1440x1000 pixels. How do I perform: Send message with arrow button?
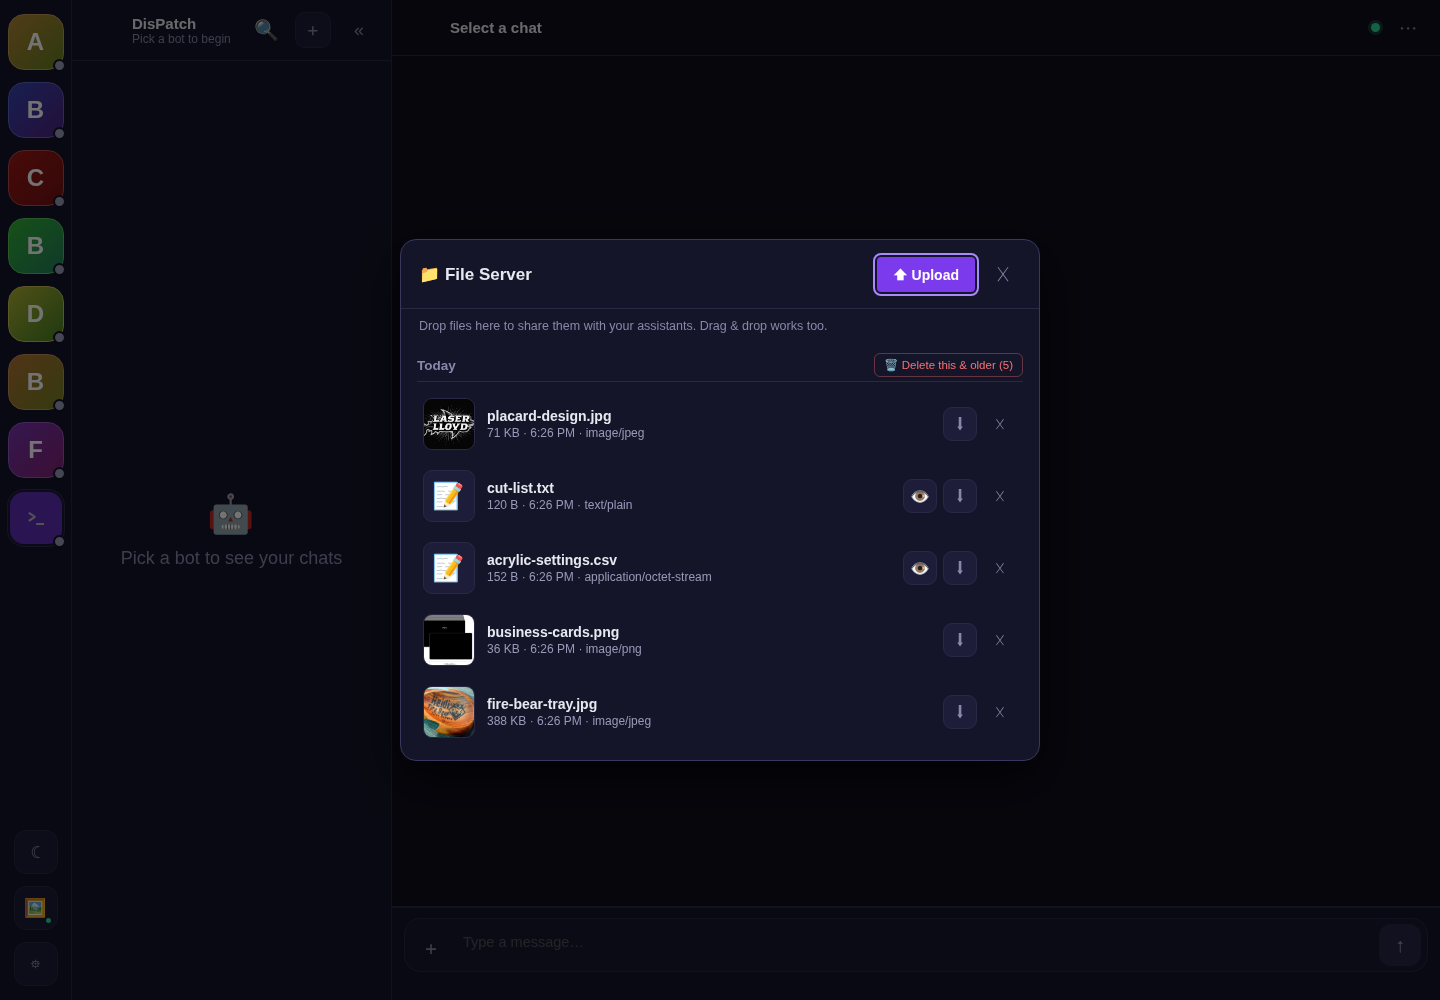(x=1400, y=945)
